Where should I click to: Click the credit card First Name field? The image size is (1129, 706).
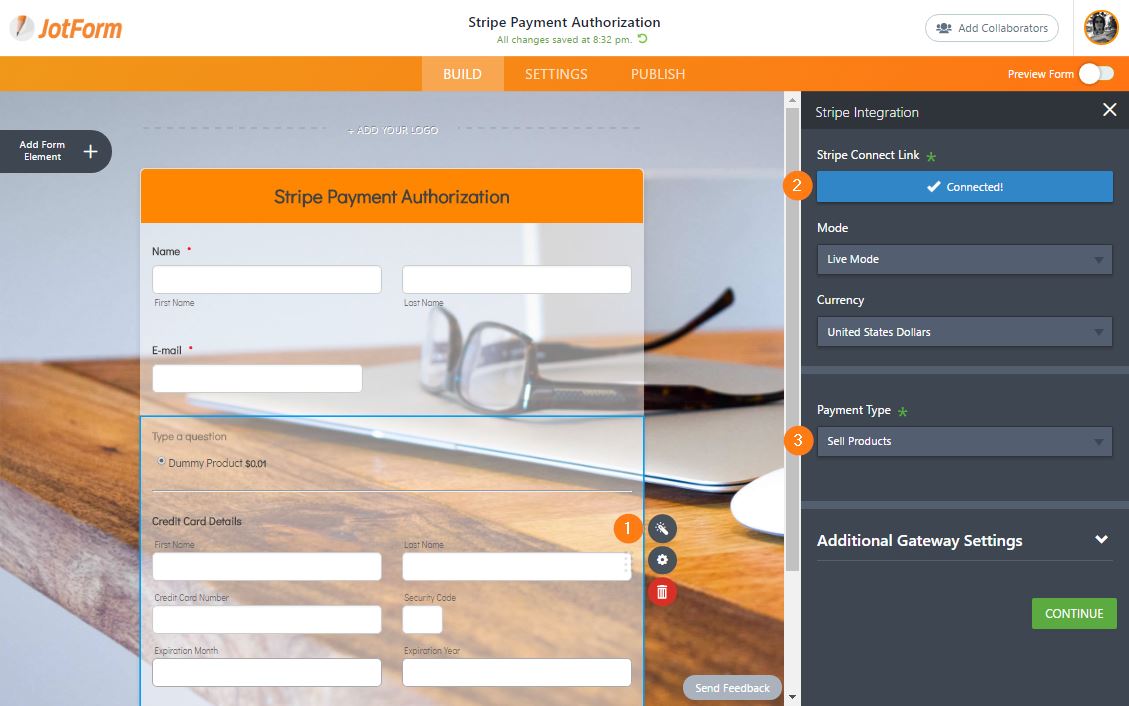266,566
